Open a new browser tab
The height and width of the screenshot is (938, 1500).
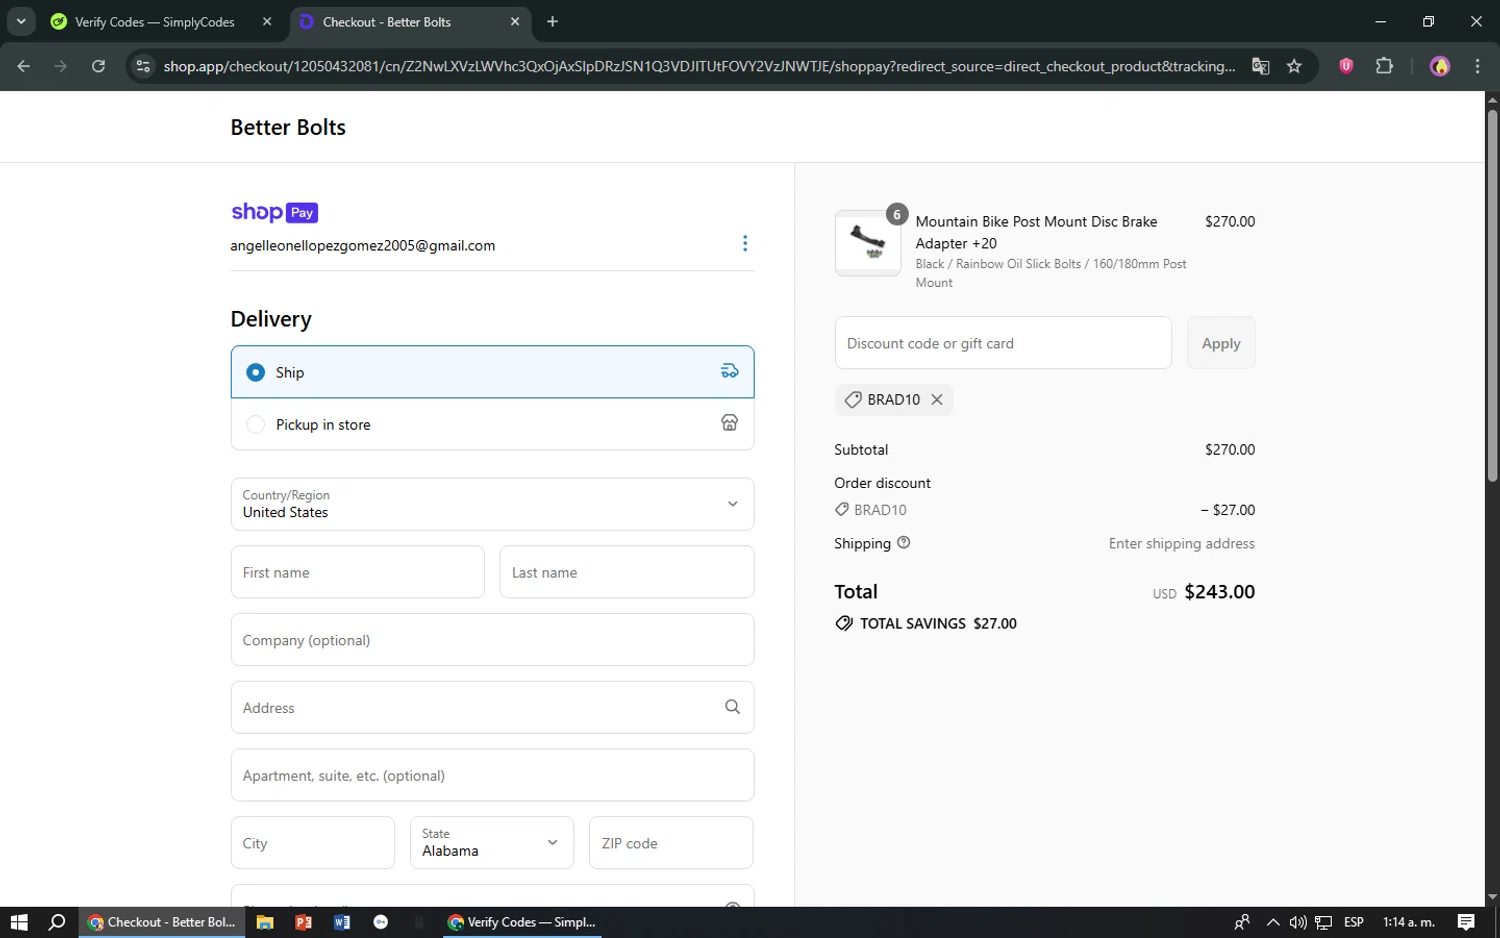coord(553,21)
